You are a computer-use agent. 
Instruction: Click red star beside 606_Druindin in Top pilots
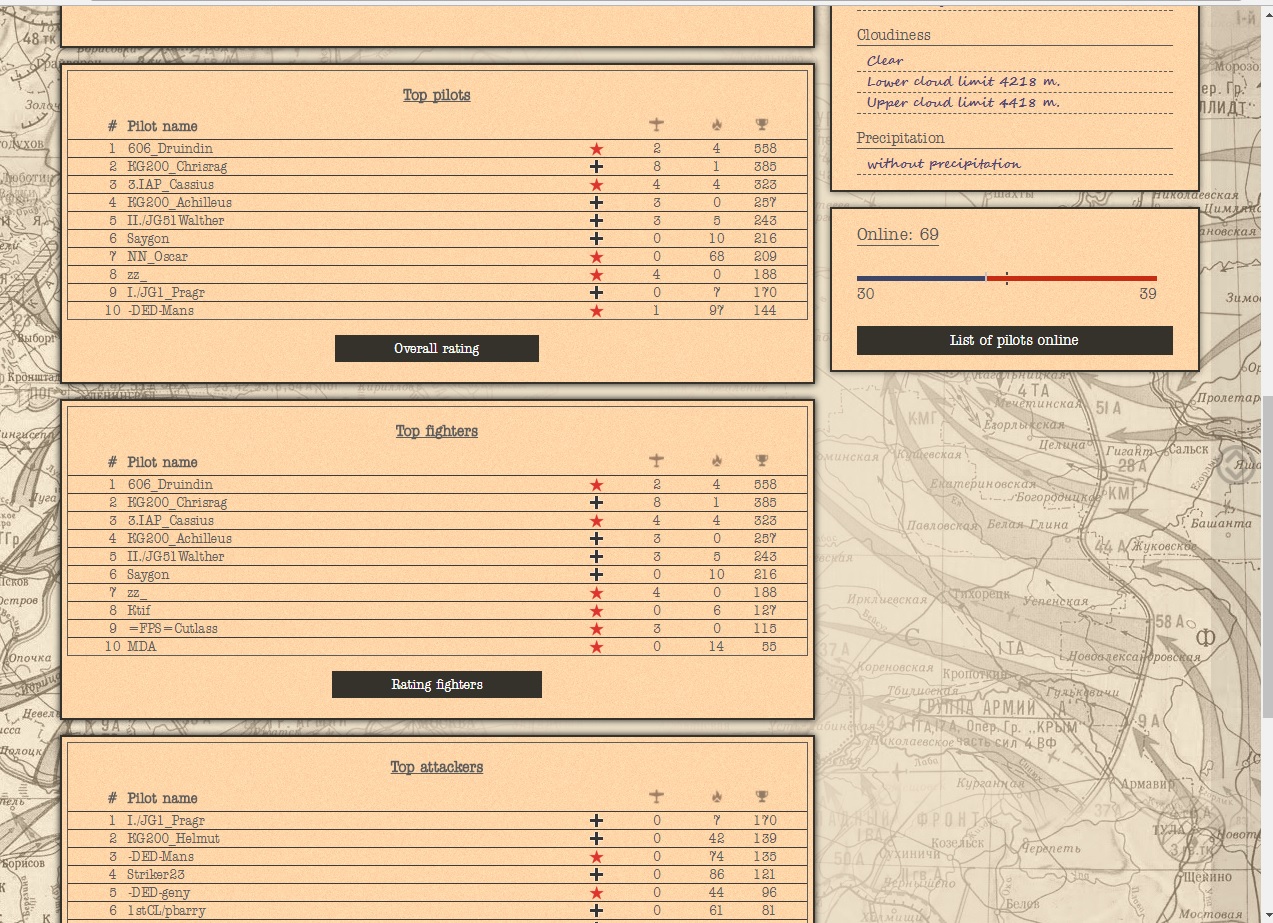point(597,149)
